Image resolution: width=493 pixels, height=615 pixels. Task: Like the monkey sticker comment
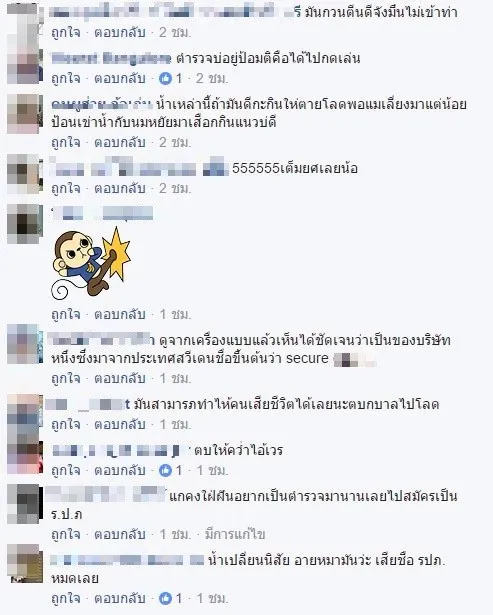pyautogui.click(x=65, y=315)
